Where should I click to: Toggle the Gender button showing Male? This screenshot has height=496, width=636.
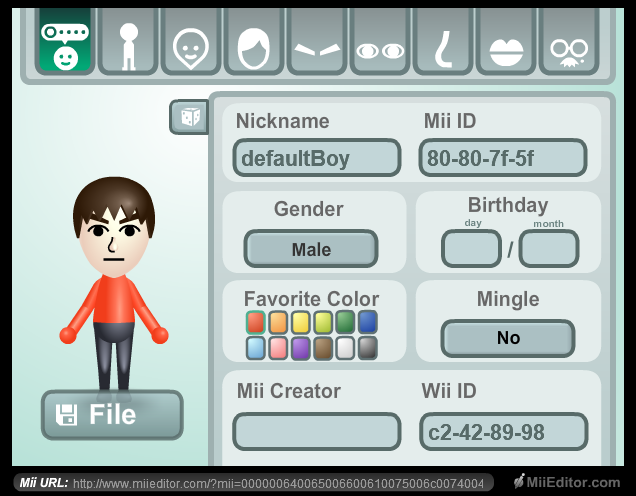pyautogui.click(x=311, y=249)
